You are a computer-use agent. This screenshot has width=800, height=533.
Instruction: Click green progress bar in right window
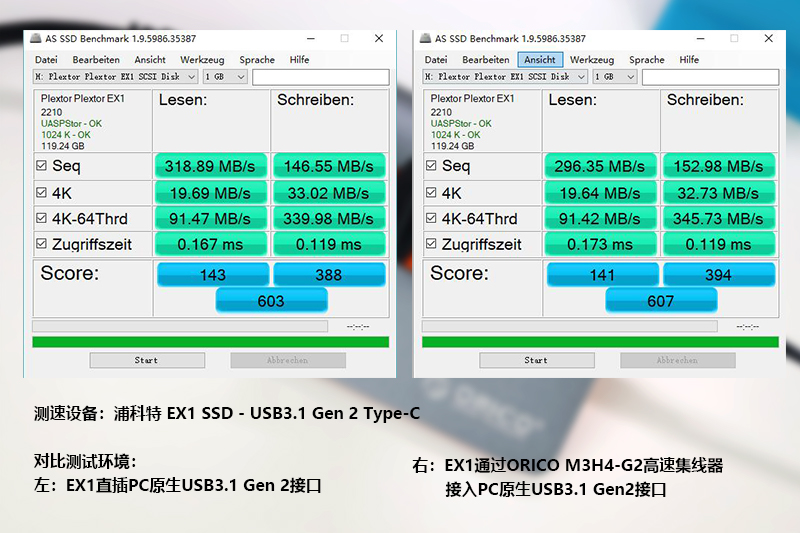pos(601,342)
